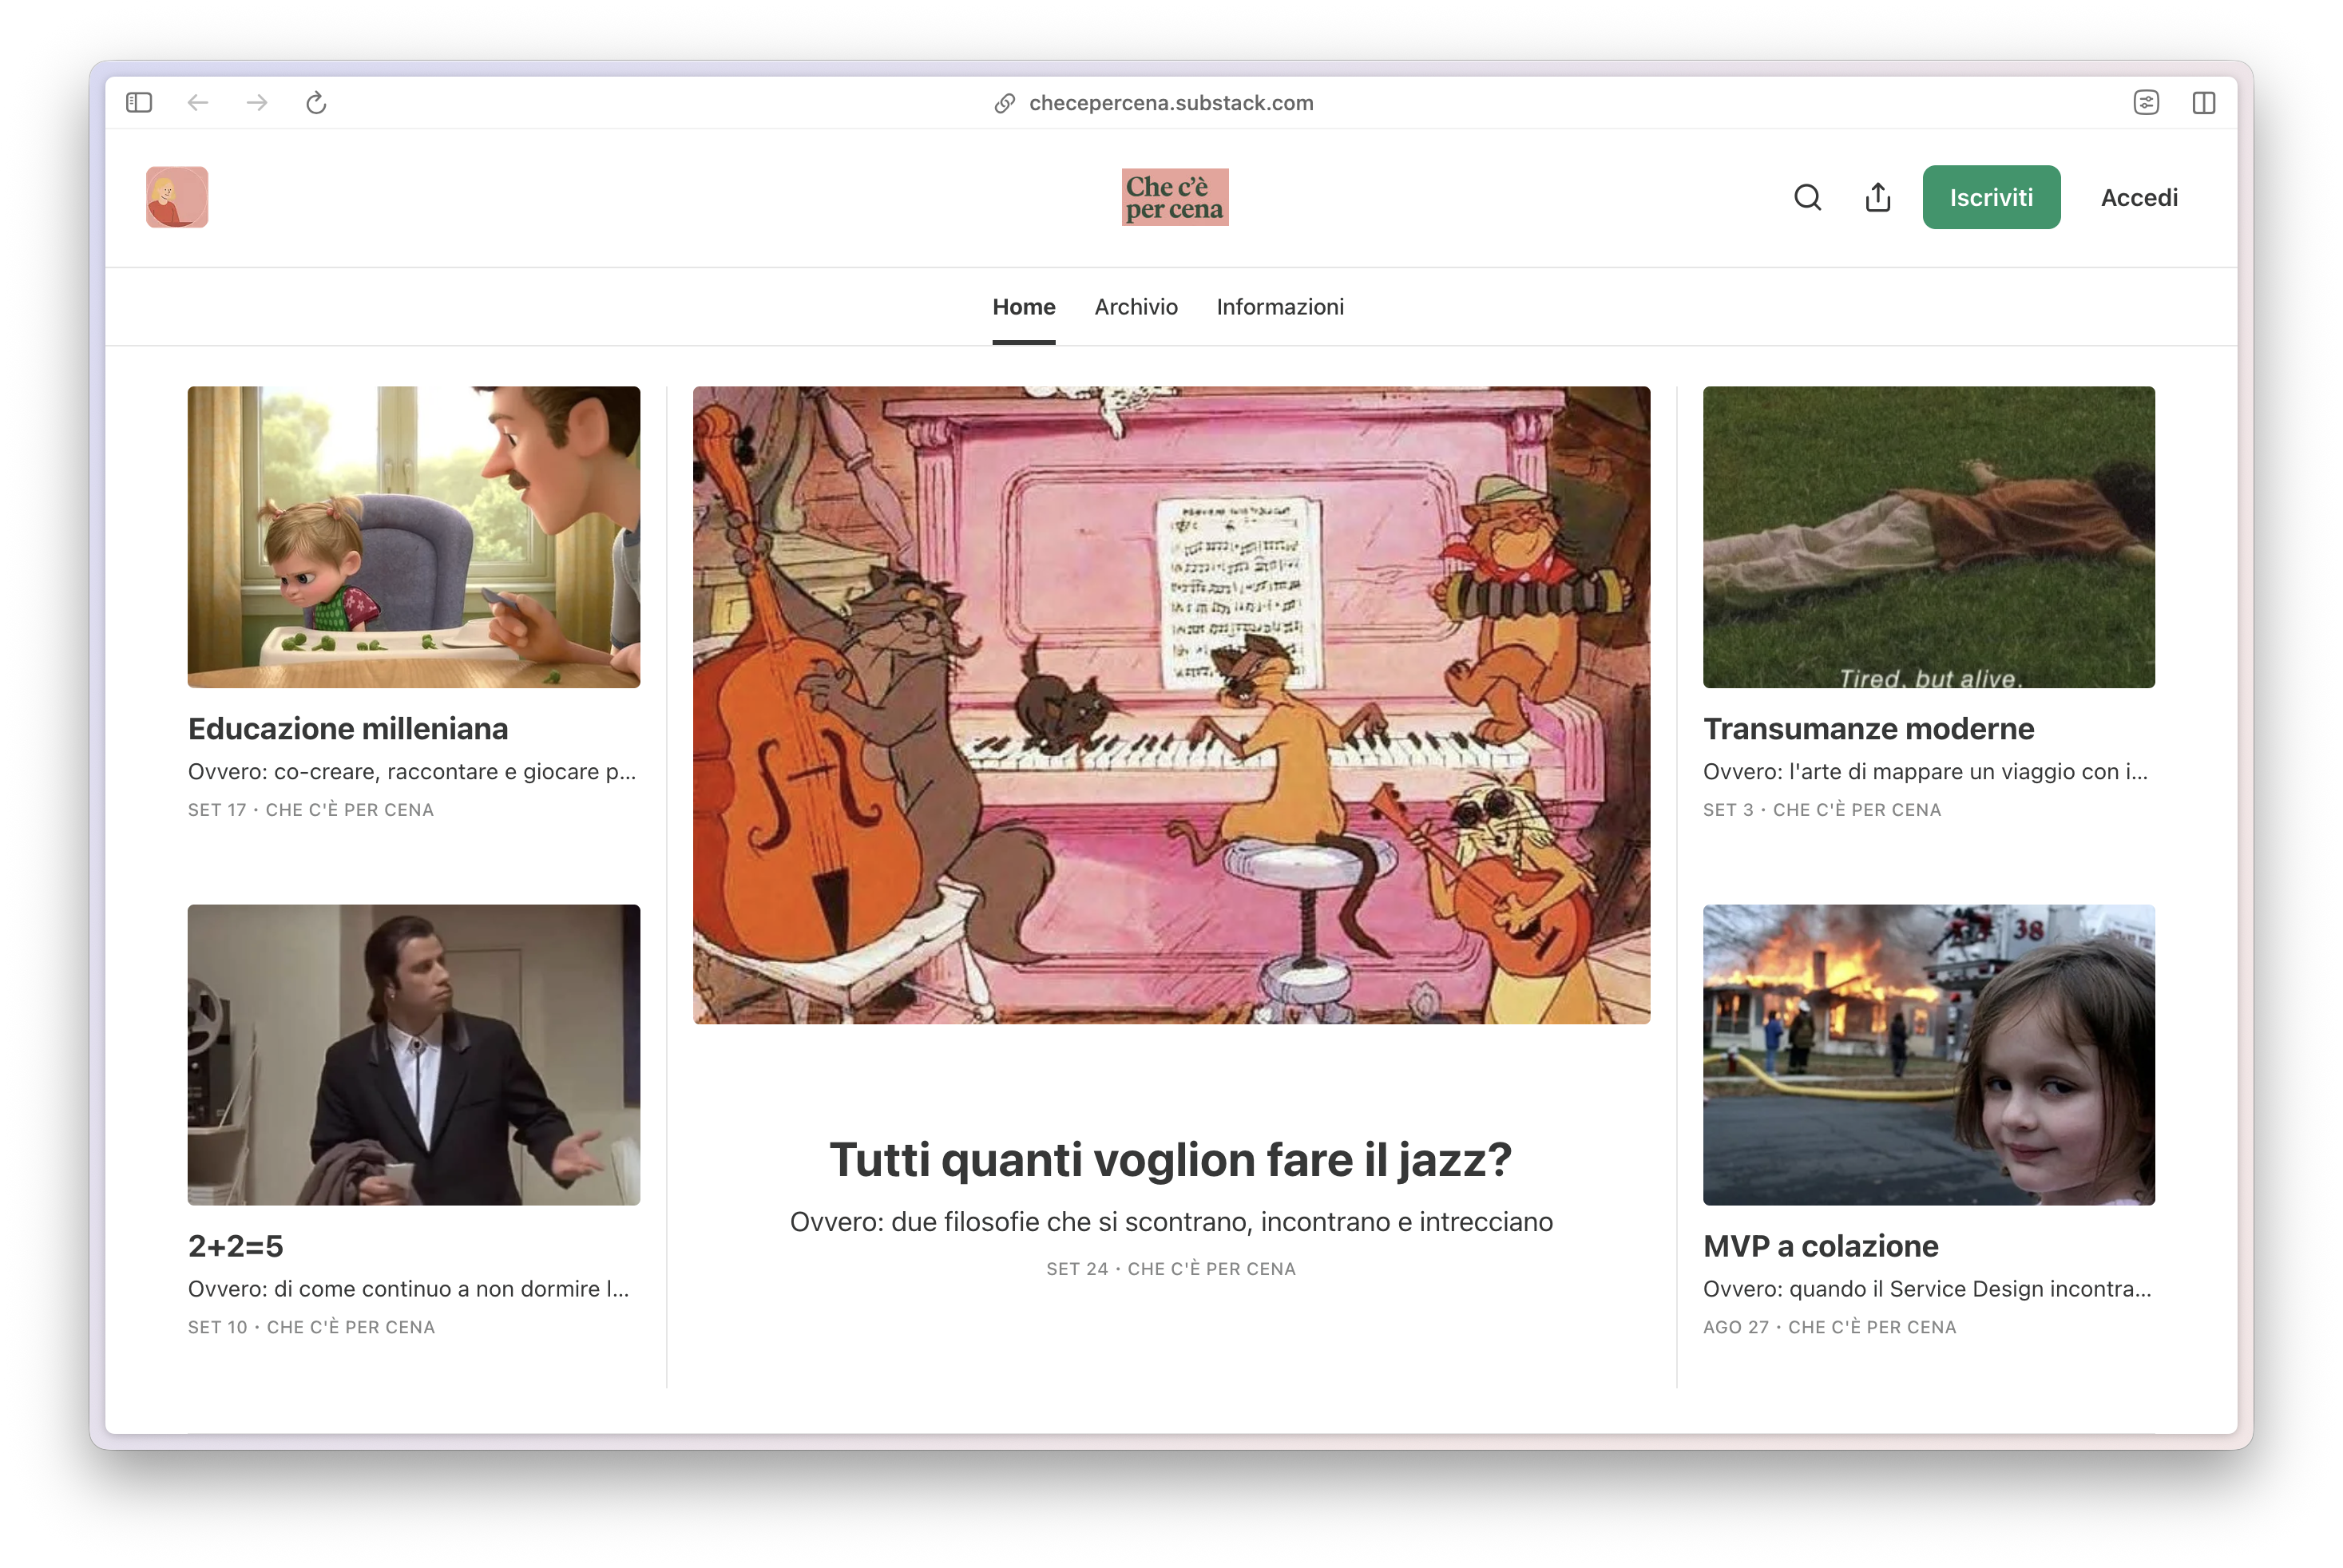Select the Home tab

tap(1024, 307)
